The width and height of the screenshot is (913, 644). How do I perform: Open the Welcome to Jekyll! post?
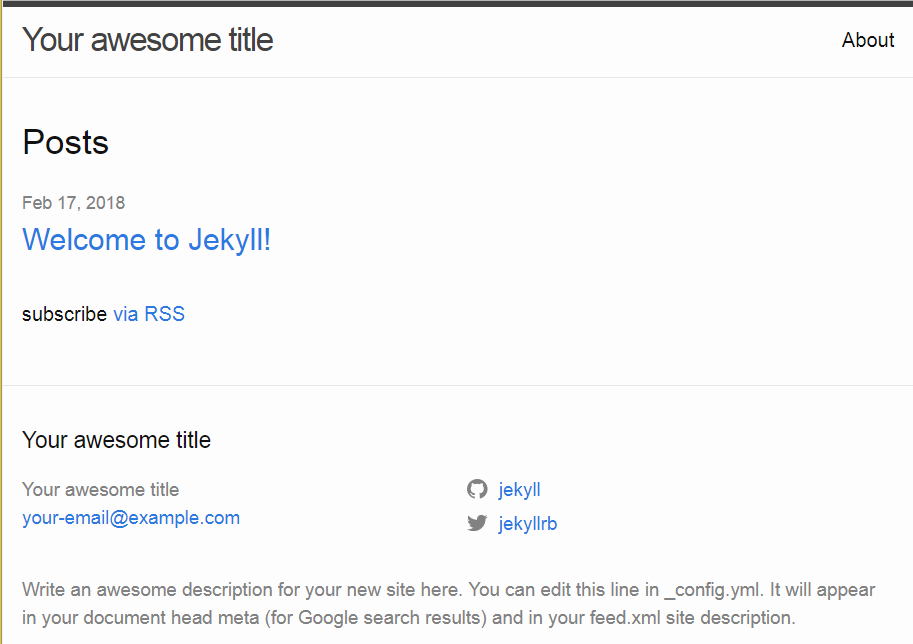click(147, 239)
